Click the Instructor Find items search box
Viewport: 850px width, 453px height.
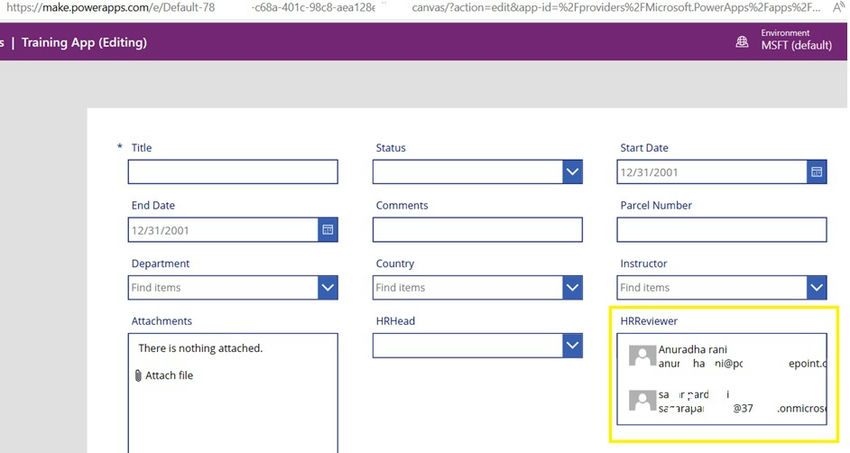712,287
